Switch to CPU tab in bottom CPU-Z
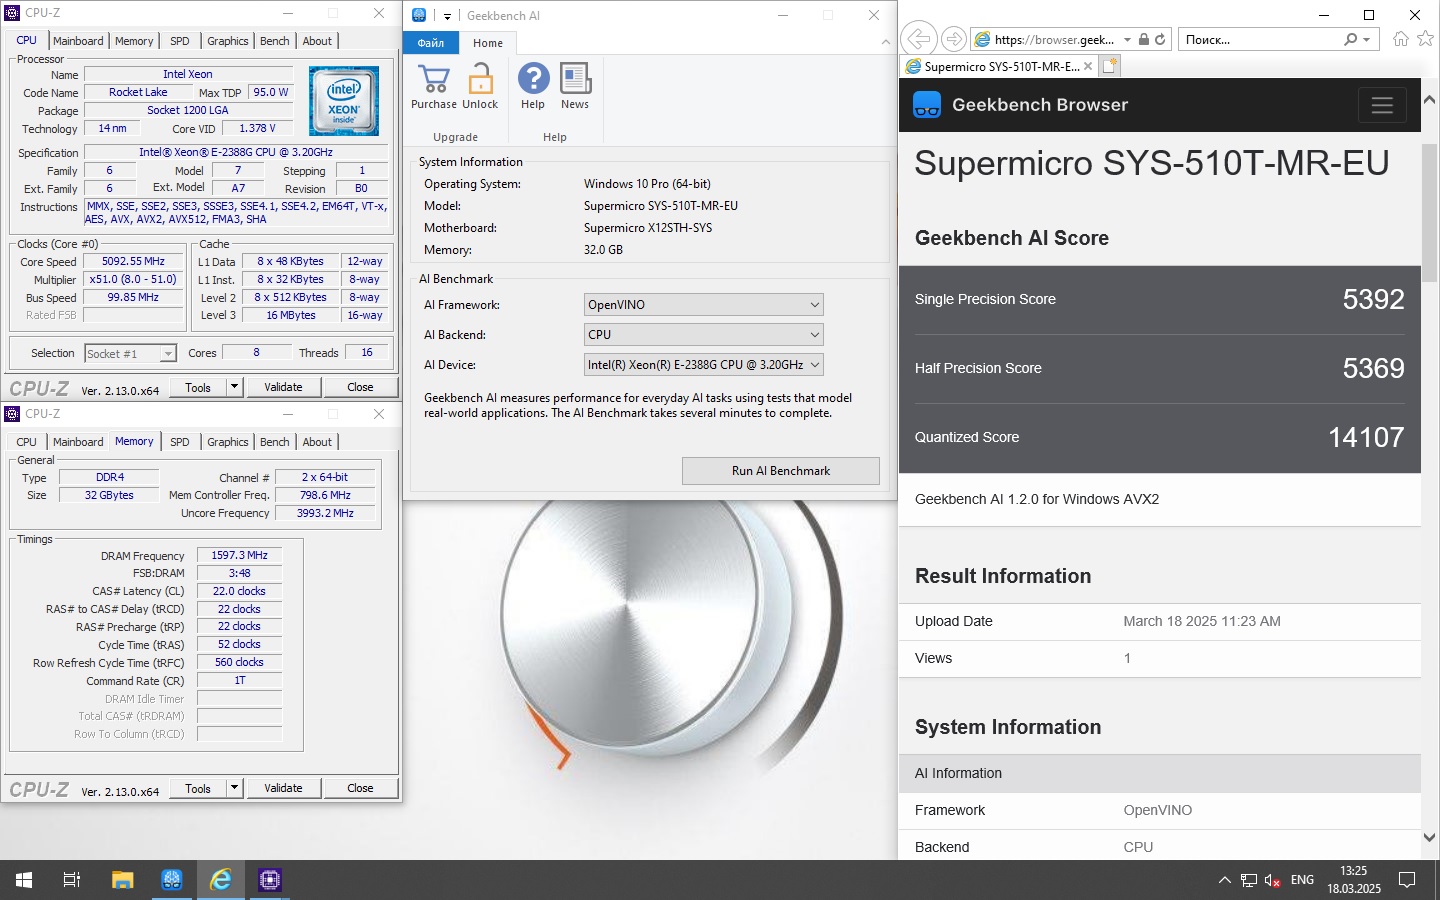1440x900 pixels. pyautogui.click(x=27, y=442)
